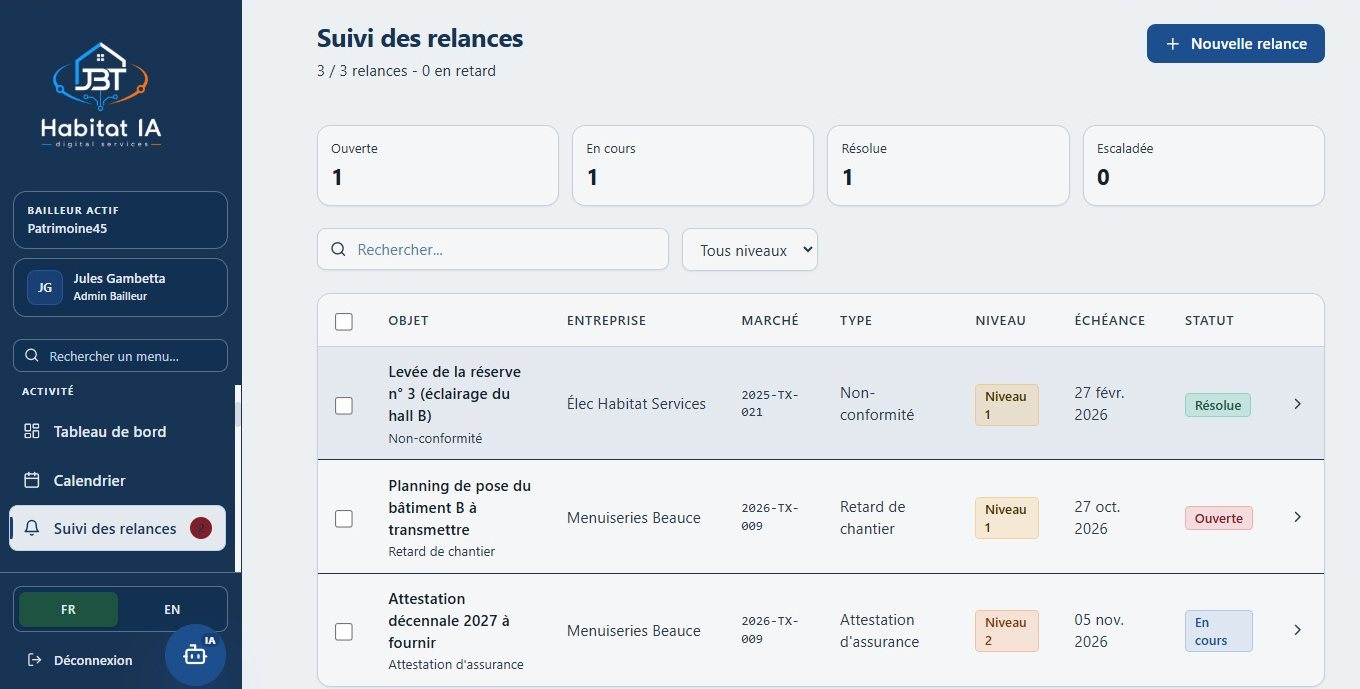Filter by the Ouverte status card
1360x689 pixels.
point(438,165)
